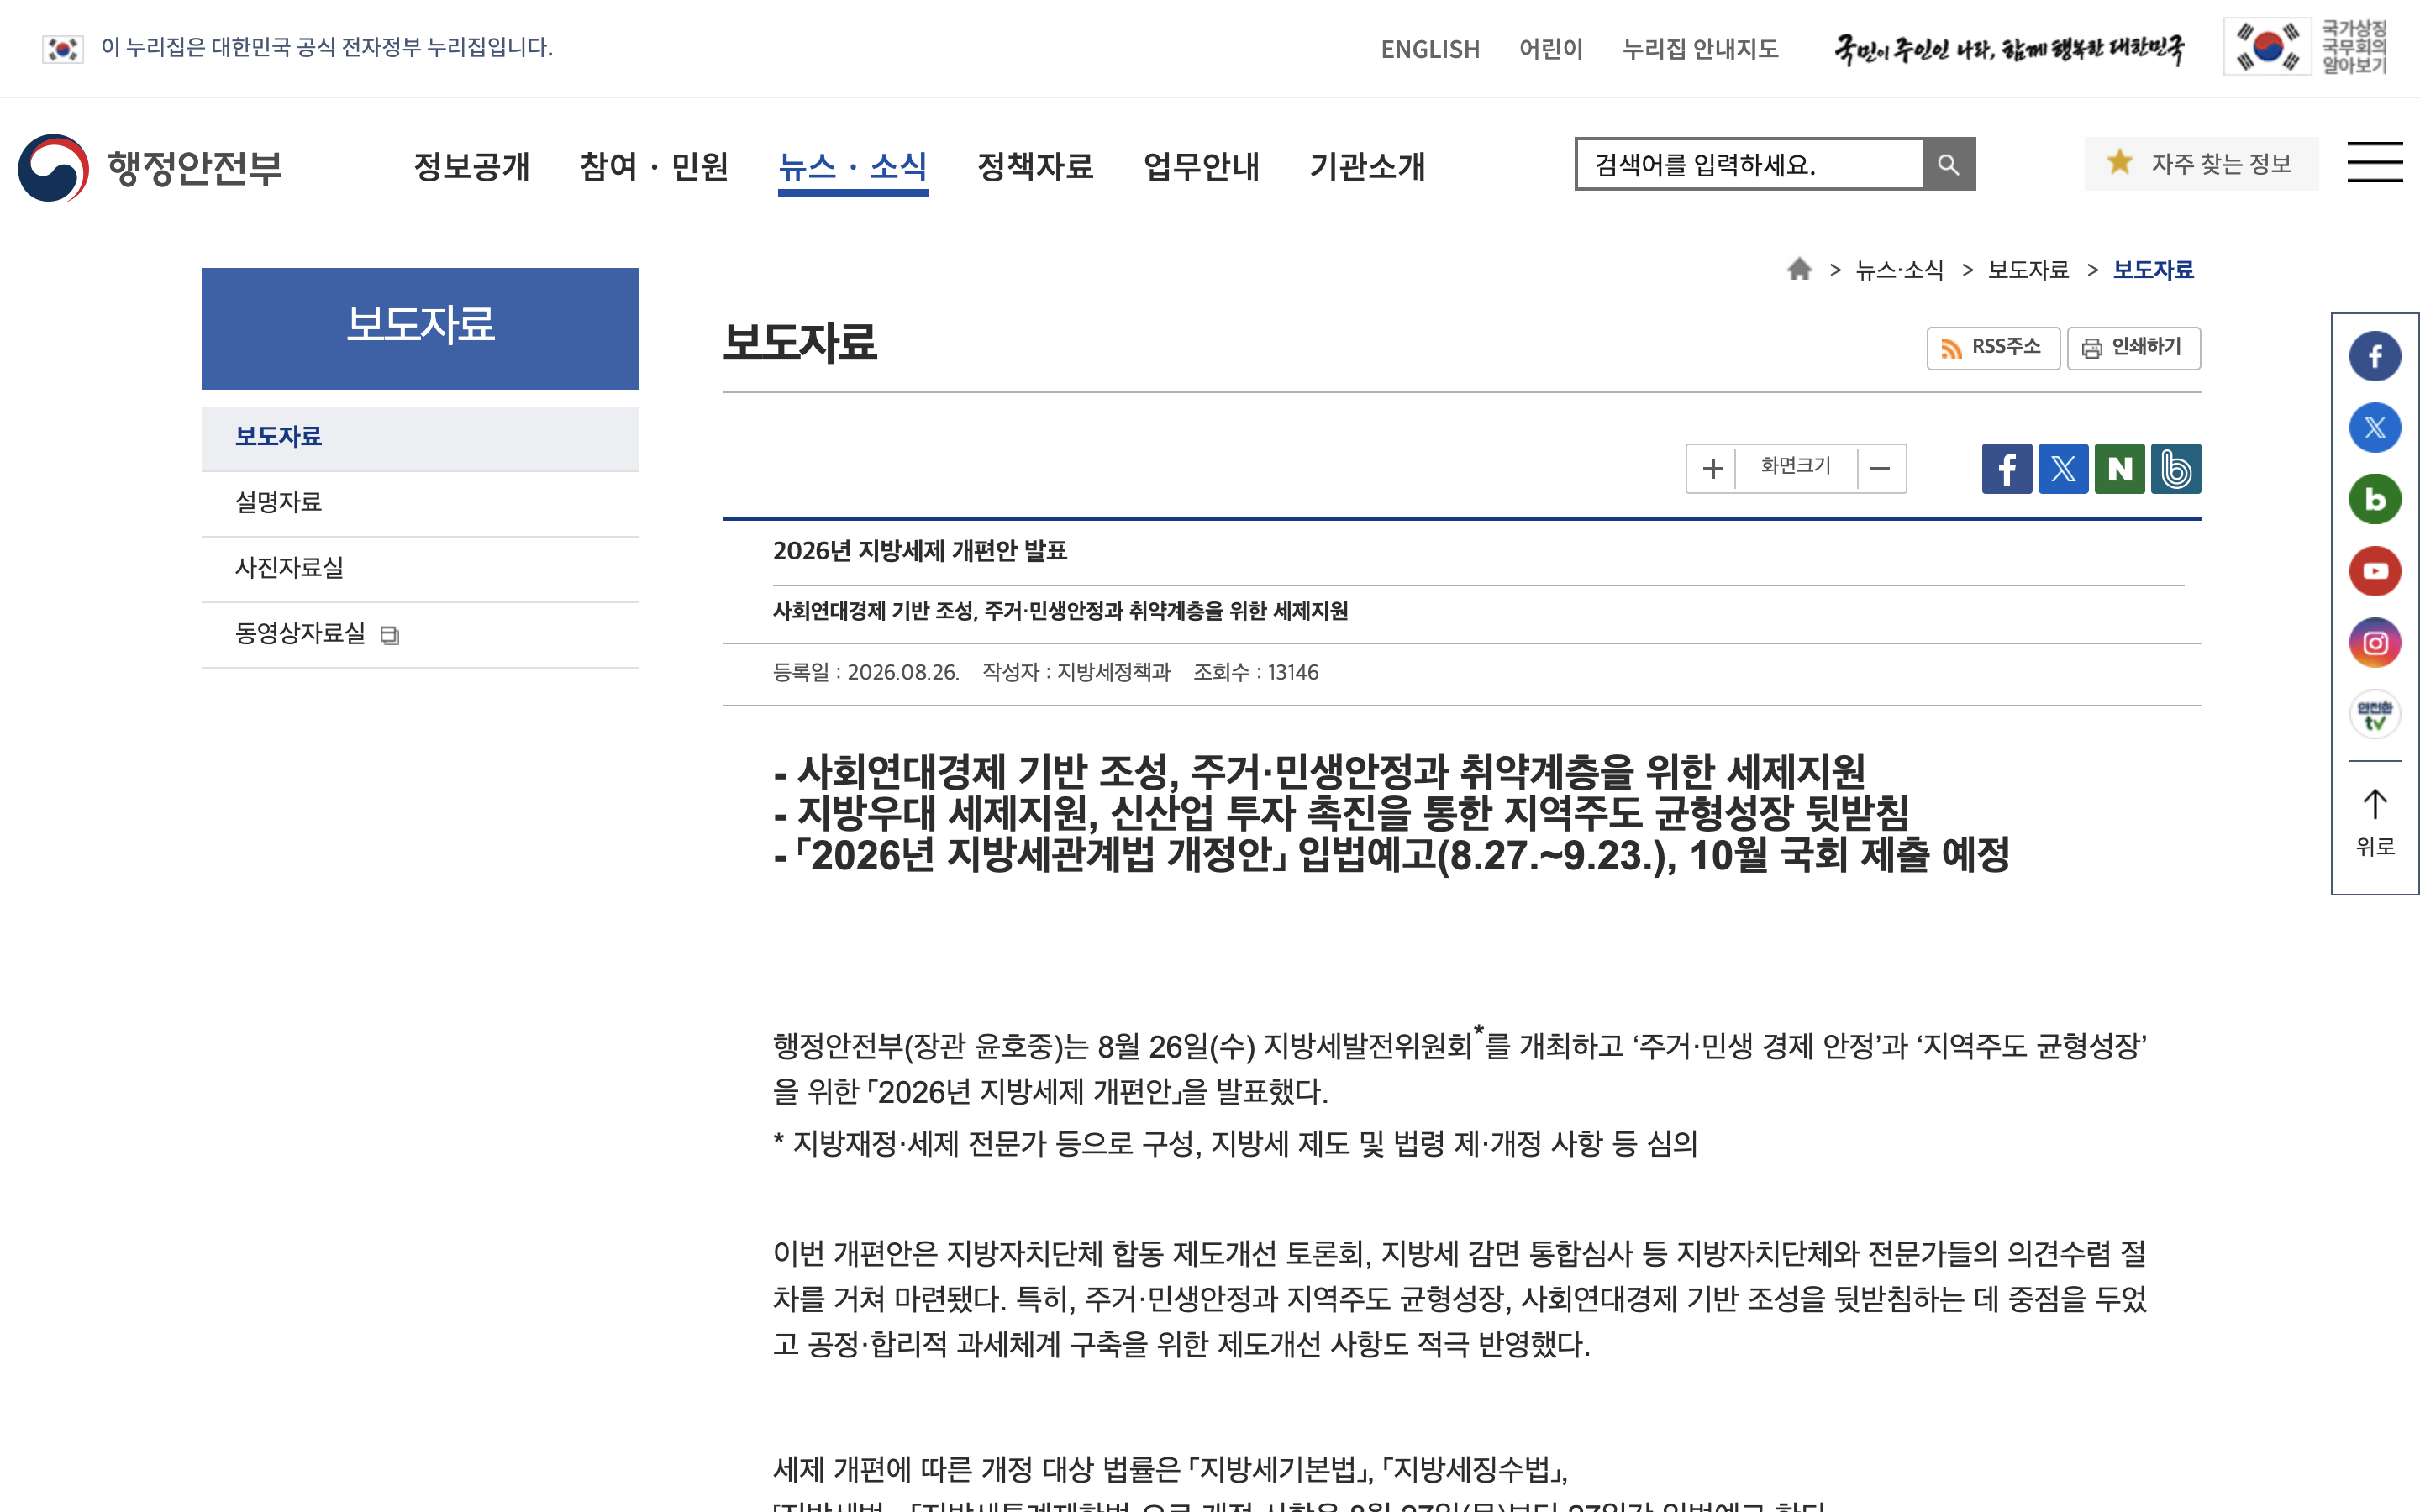Share article via the green Naver N icon

(2119, 469)
